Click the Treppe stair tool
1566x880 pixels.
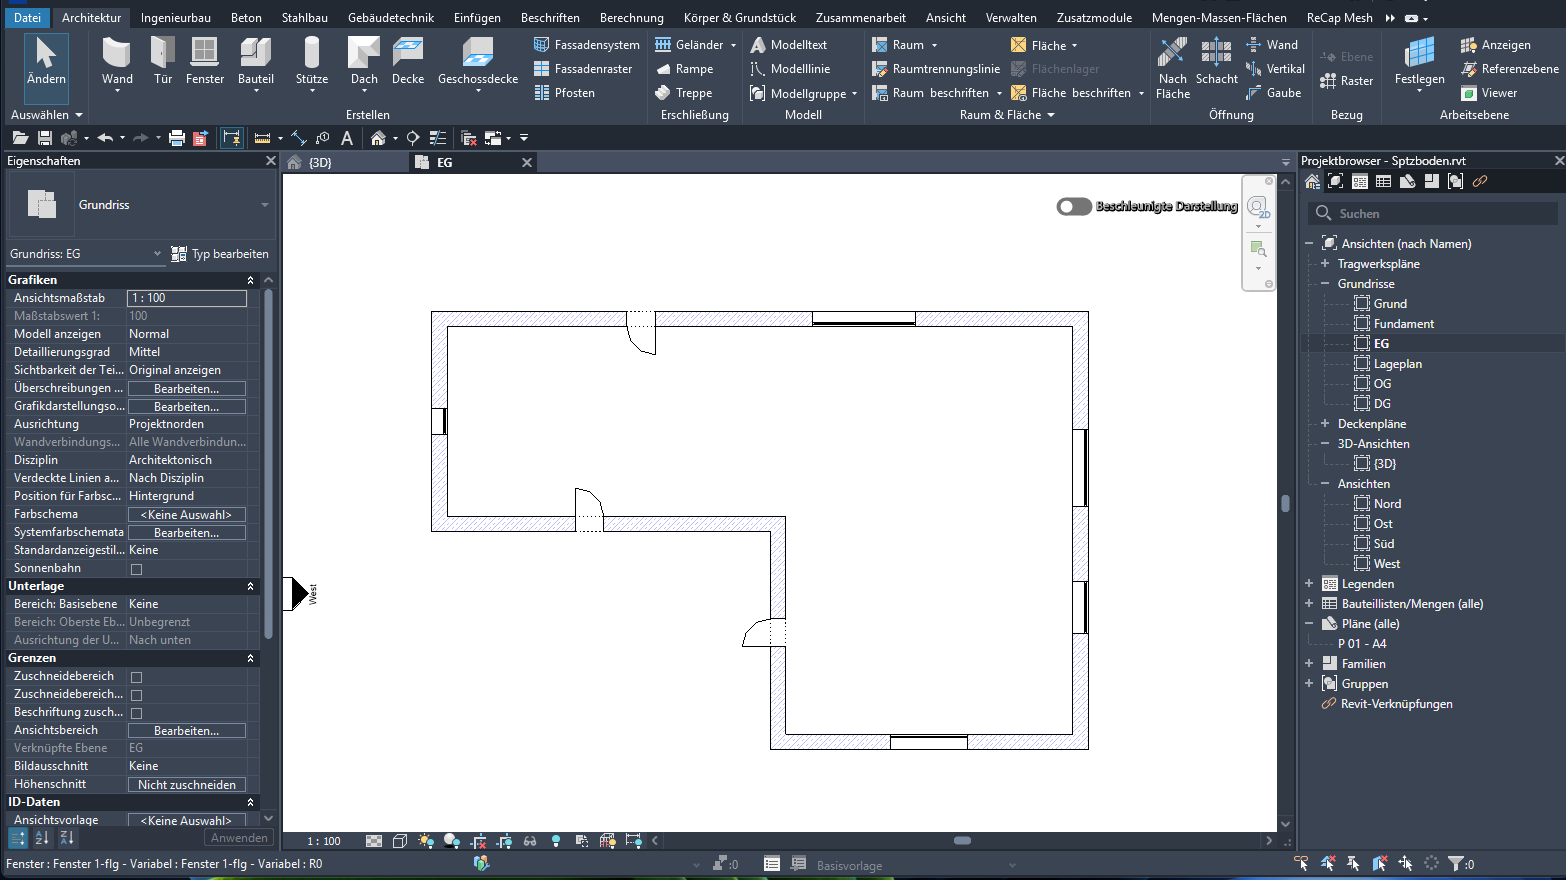pos(684,93)
